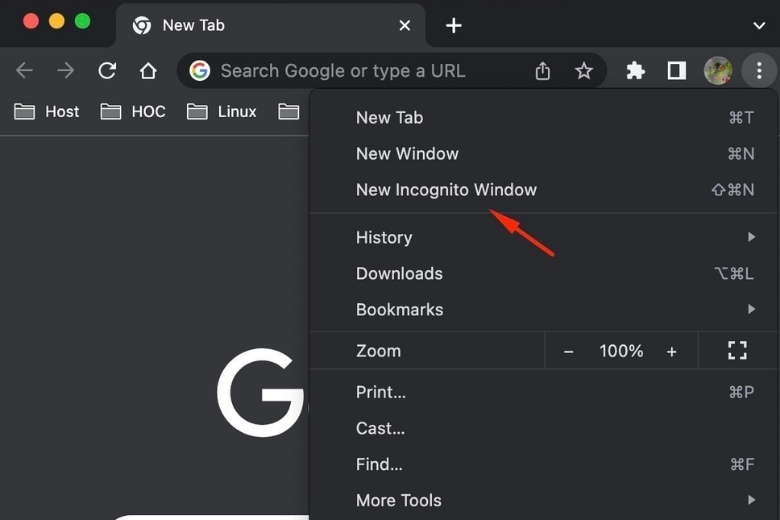Viewport: 780px width, 520px height.
Task: Enter full screen mode icon
Action: pos(737,350)
